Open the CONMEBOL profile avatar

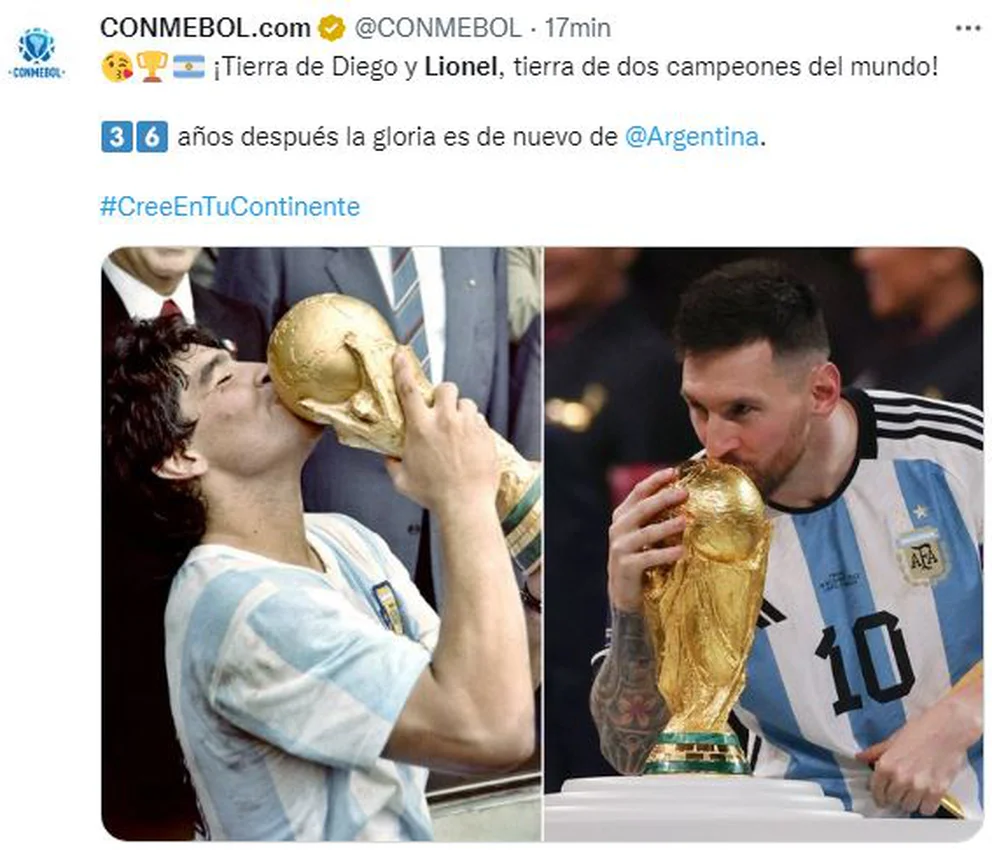coord(37,54)
